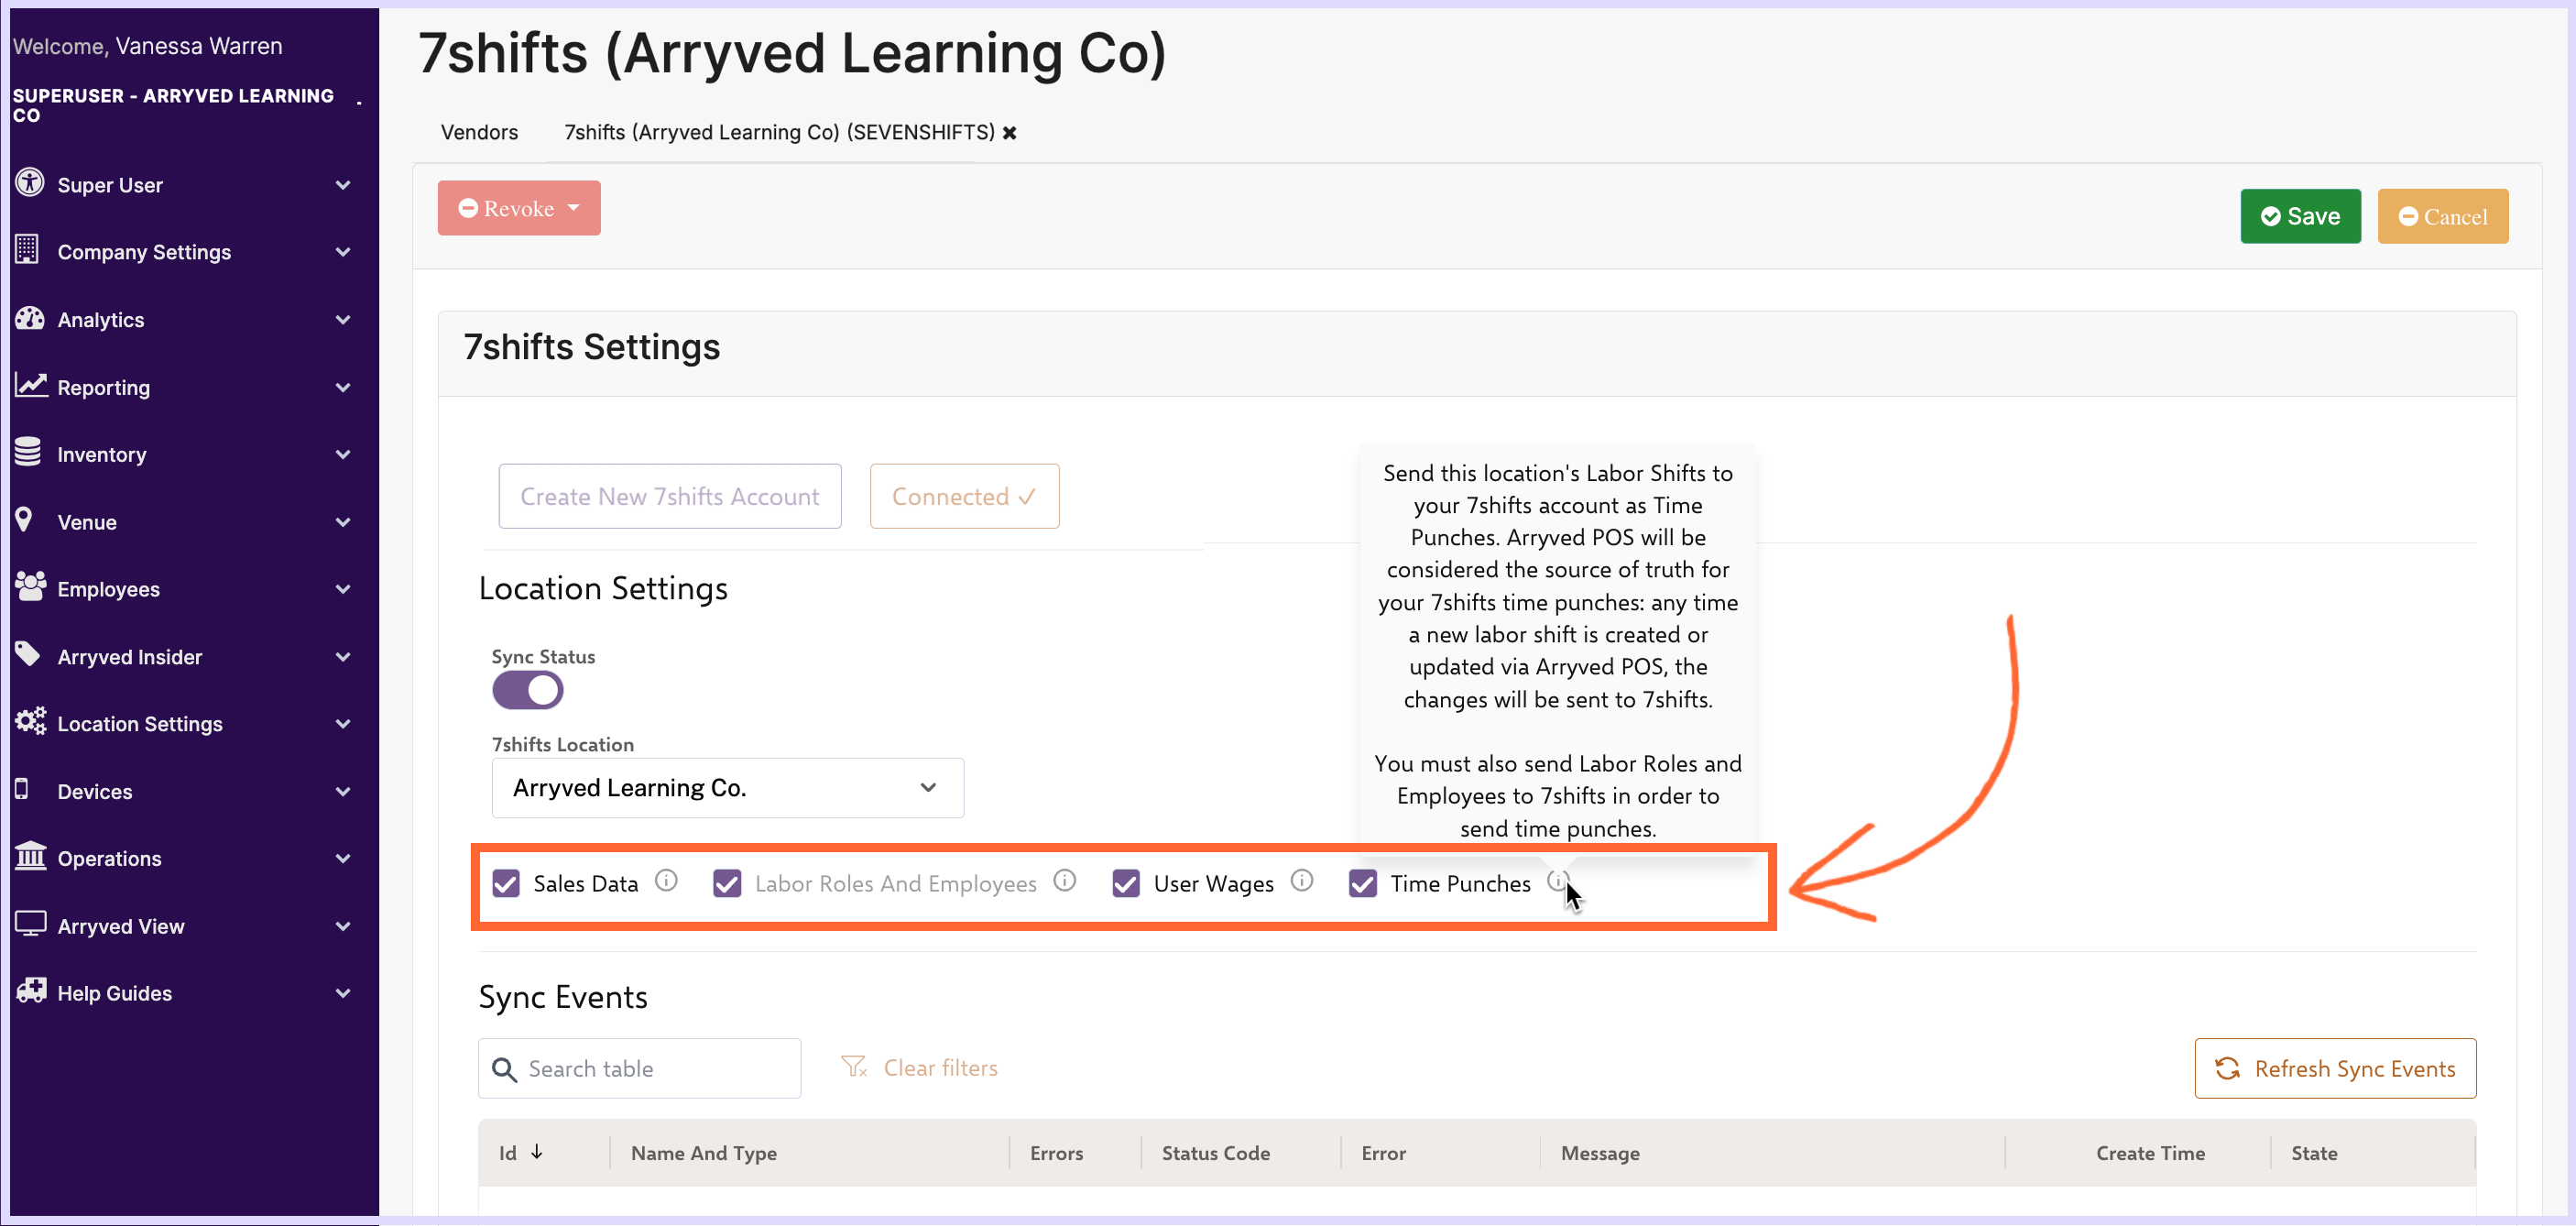Click the magnifier icon in Search table
The height and width of the screenshot is (1226, 2576).
pos(505,1069)
